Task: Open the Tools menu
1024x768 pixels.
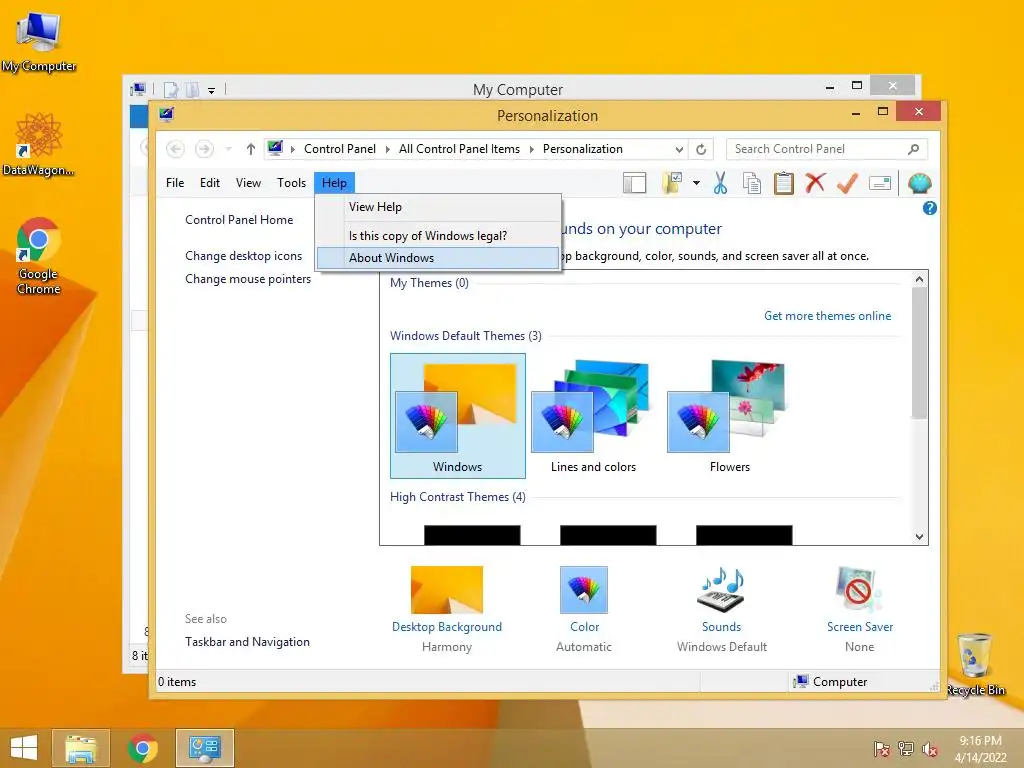Action: [291, 183]
